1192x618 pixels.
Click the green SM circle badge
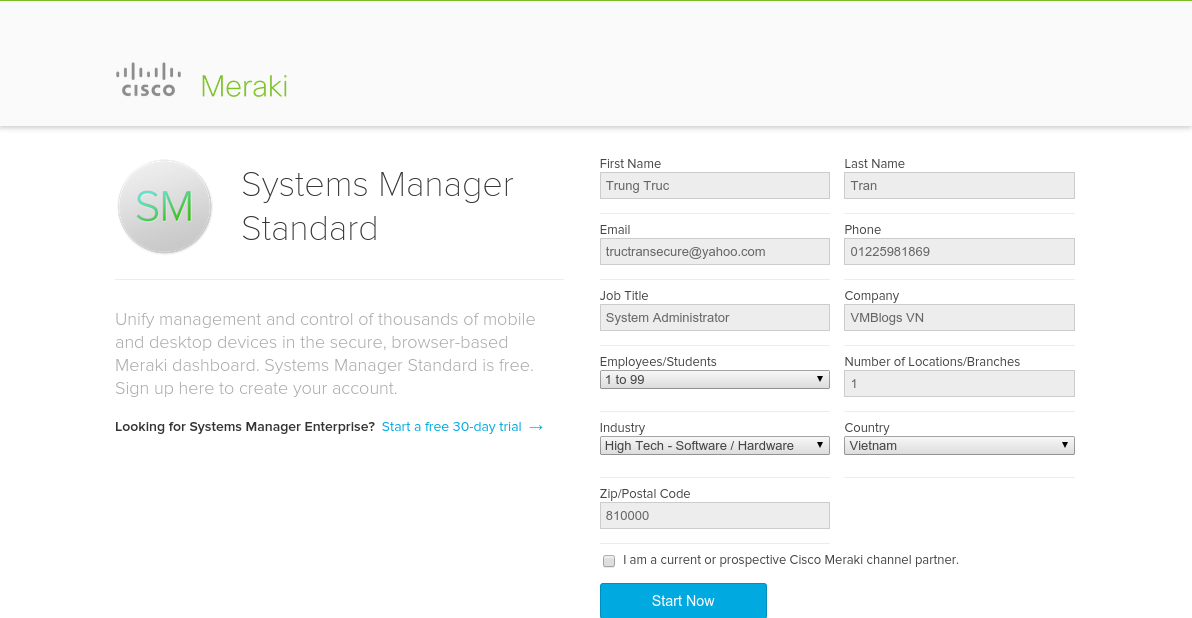[x=165, y=207]
